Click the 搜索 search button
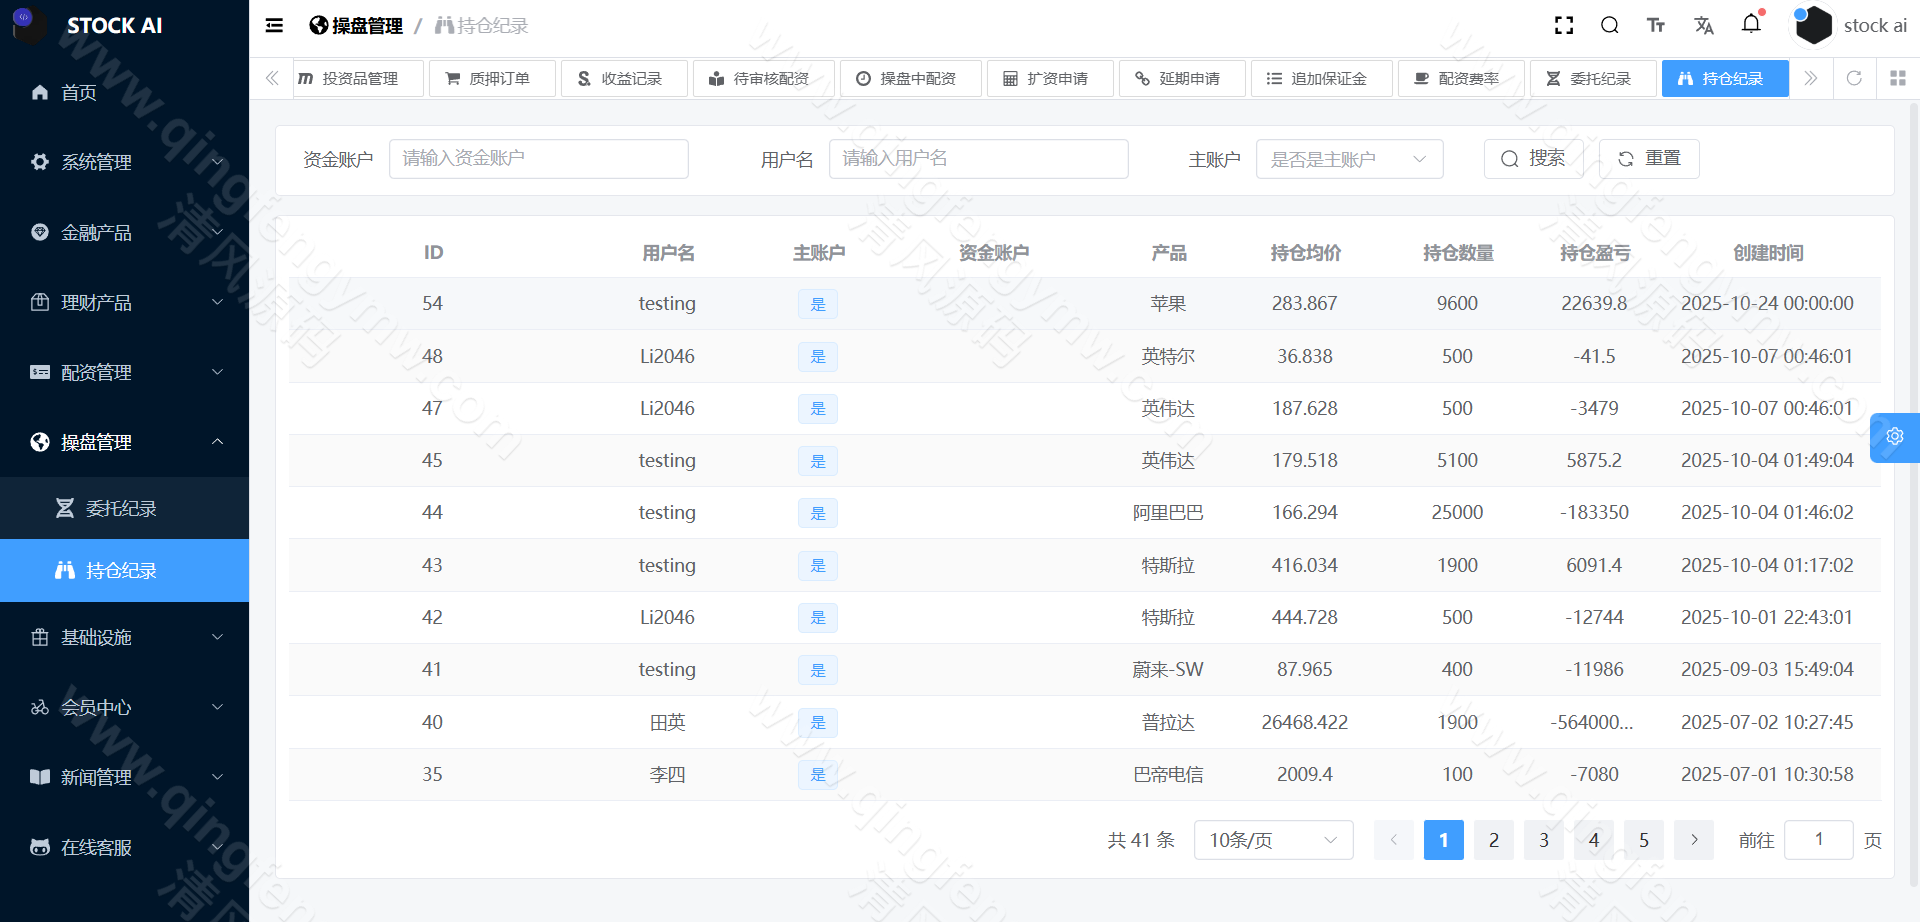 [1533, 158]
